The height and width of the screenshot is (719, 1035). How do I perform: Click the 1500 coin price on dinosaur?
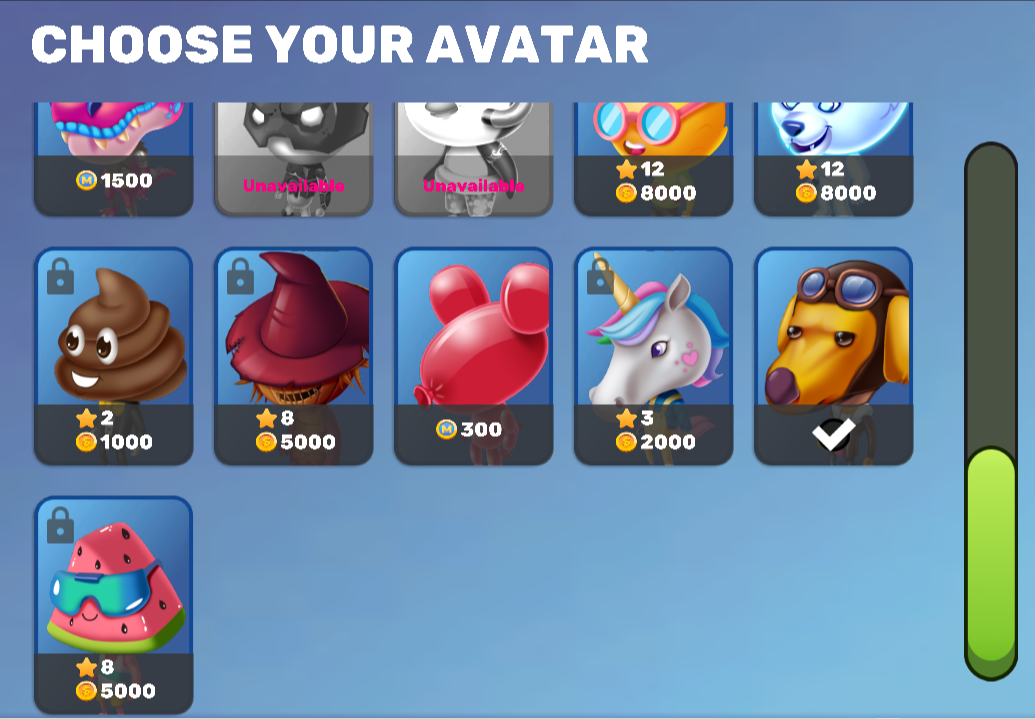point(114,180)
